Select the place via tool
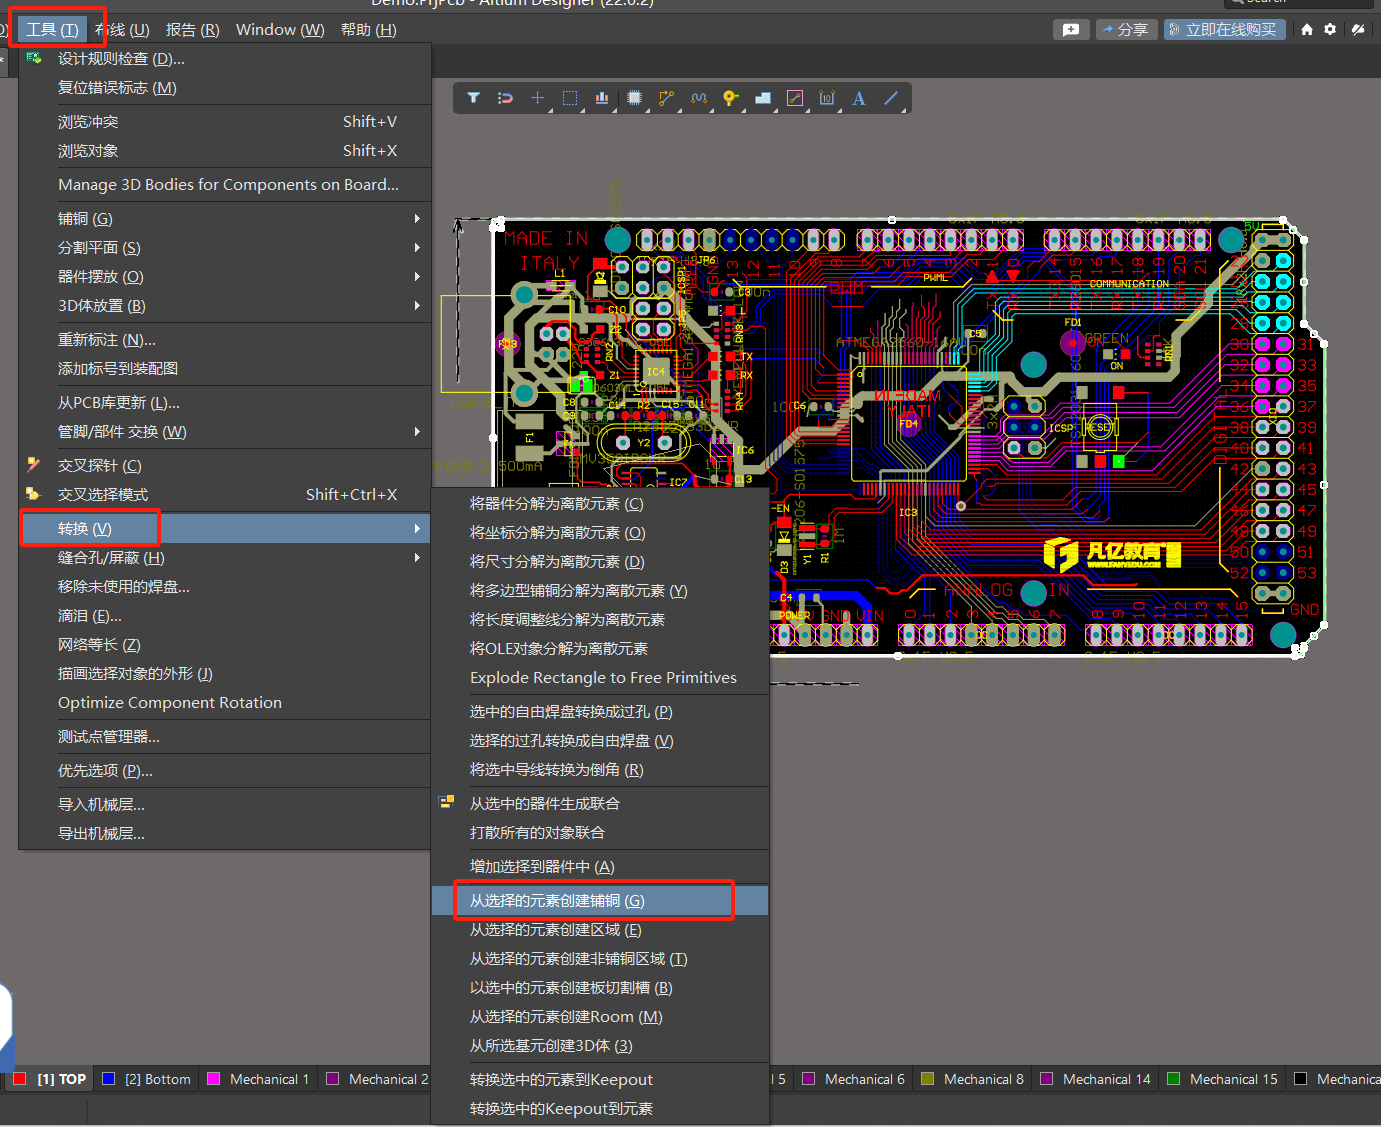Viewport: 1381px width, 1127px height. 731,98
